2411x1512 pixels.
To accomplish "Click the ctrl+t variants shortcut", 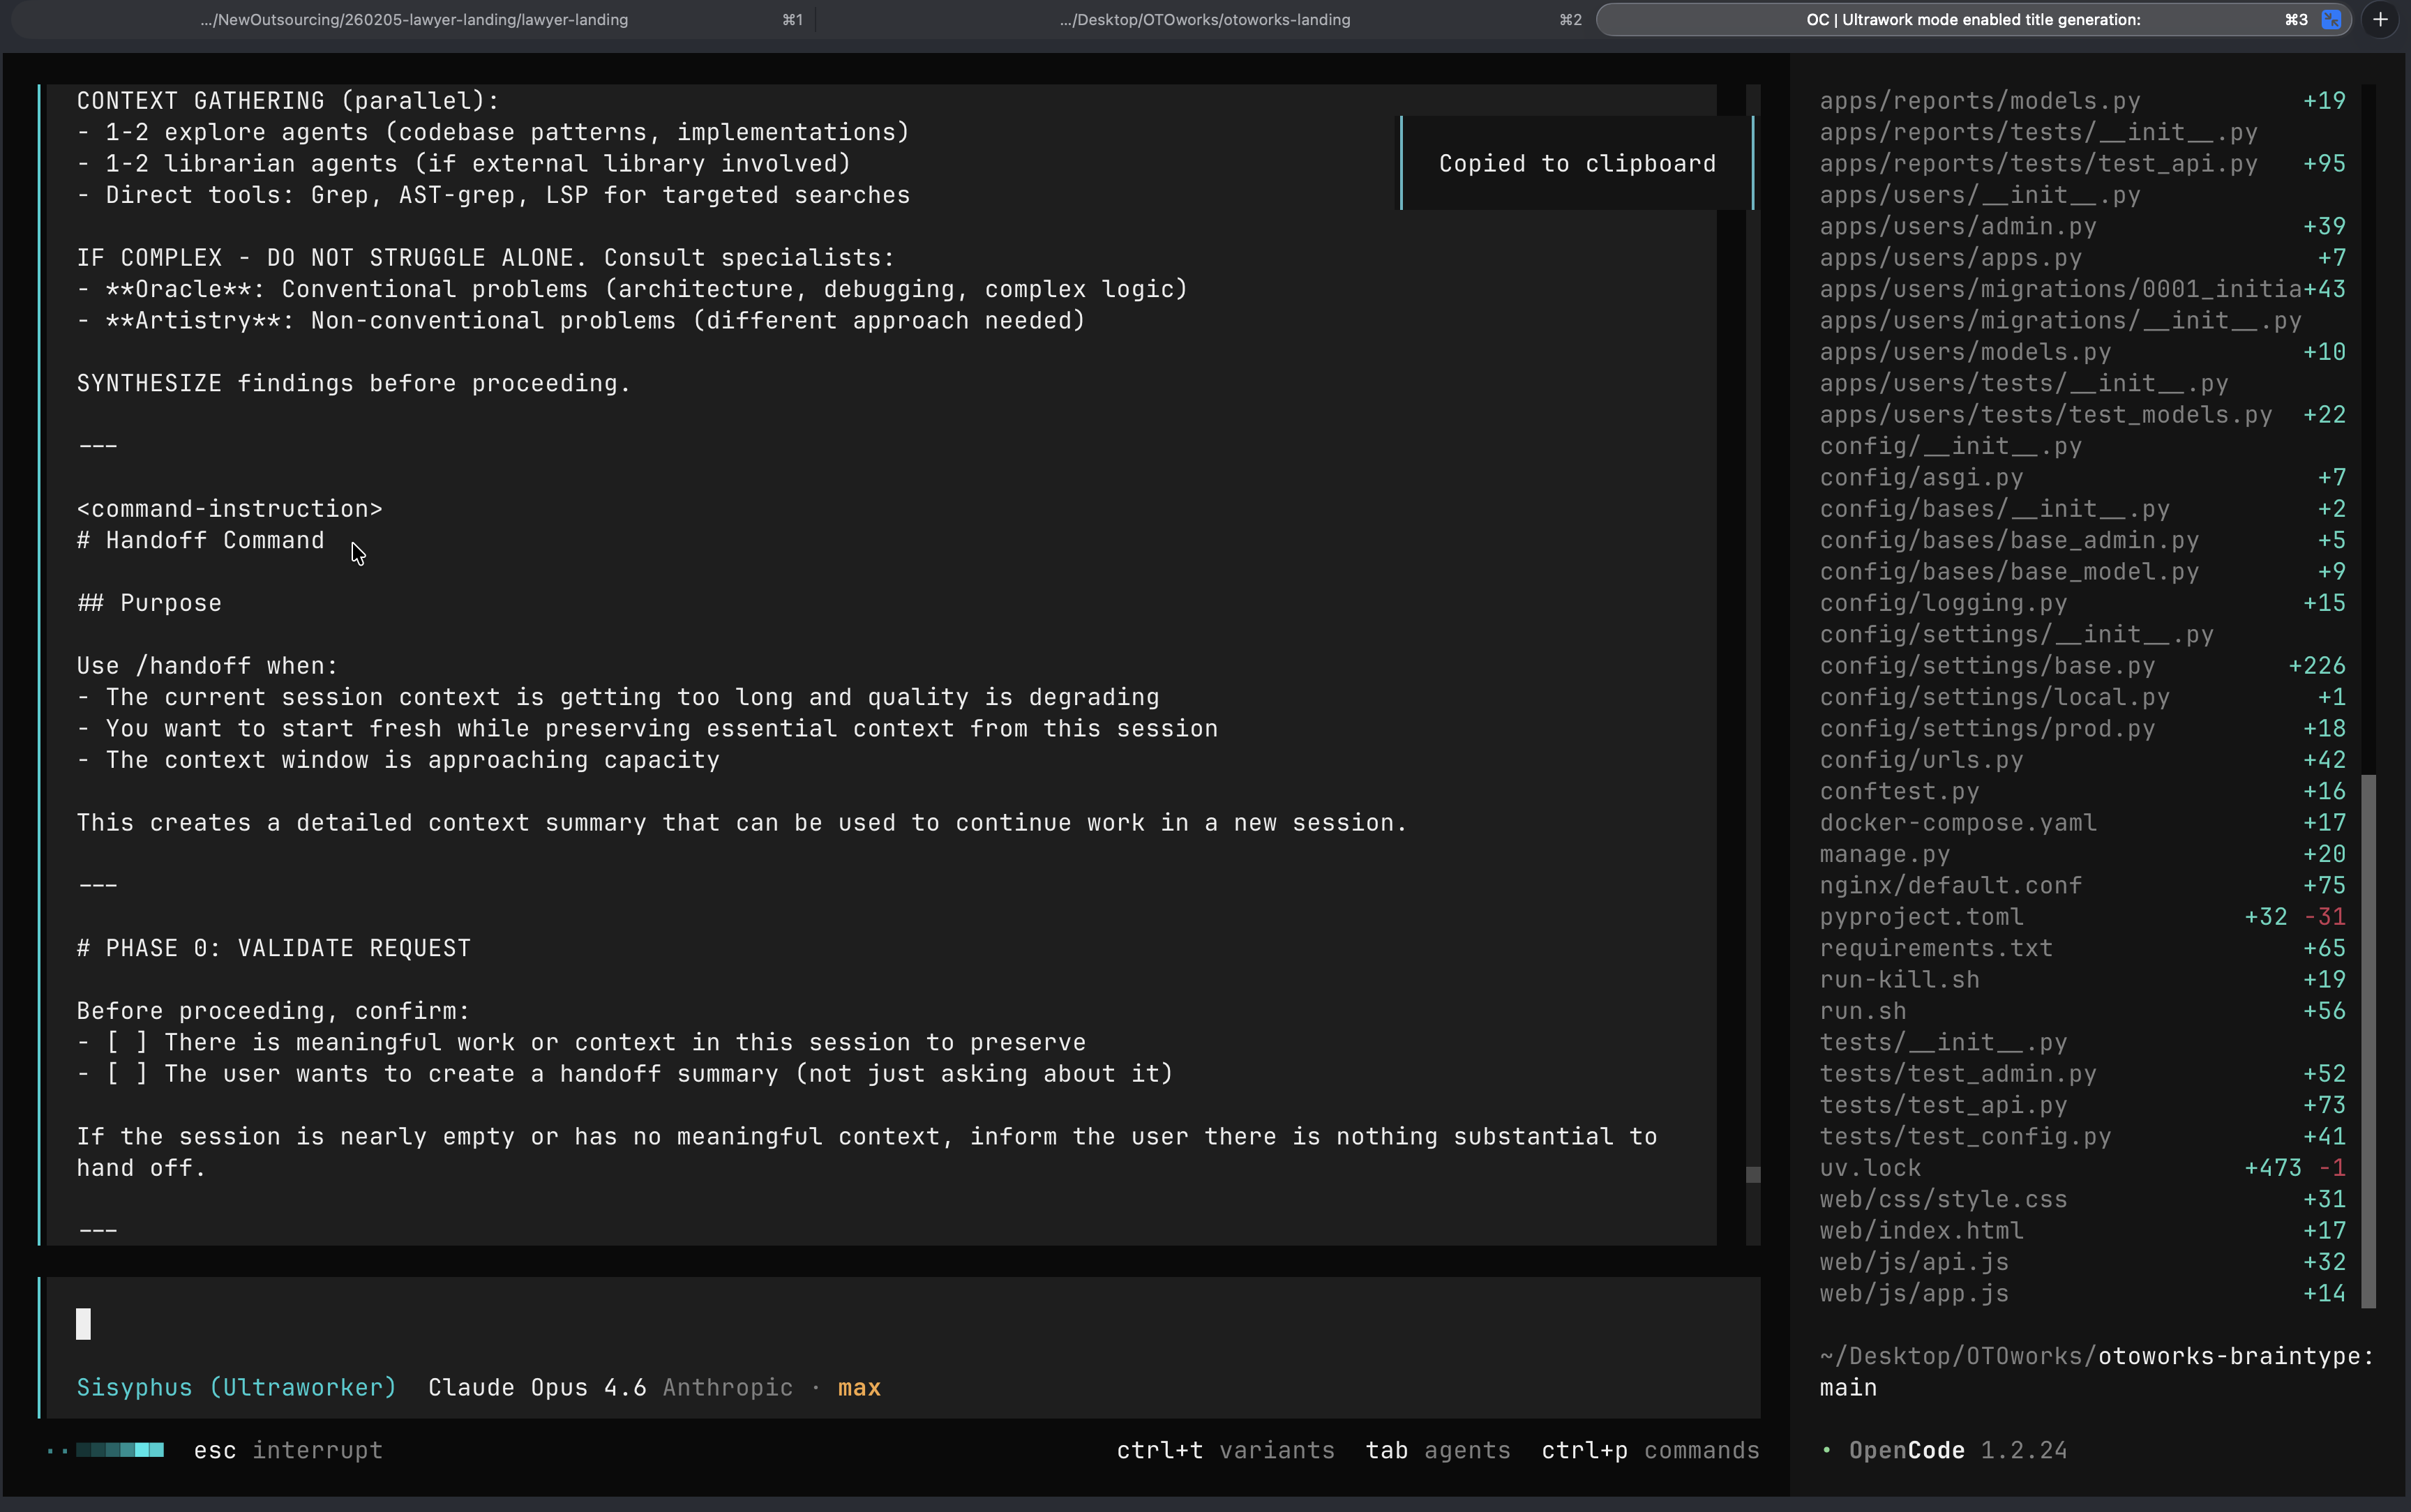I will coord(1225,1450).
